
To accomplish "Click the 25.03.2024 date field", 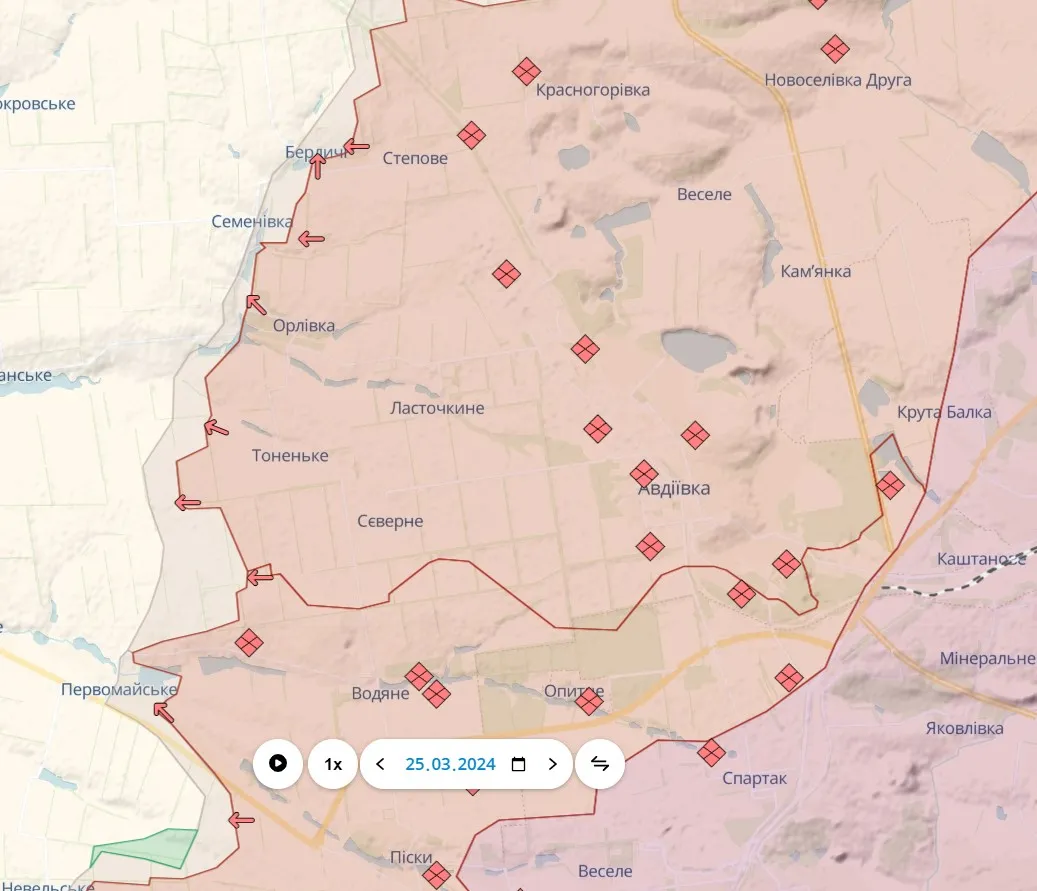I will 450,764.
